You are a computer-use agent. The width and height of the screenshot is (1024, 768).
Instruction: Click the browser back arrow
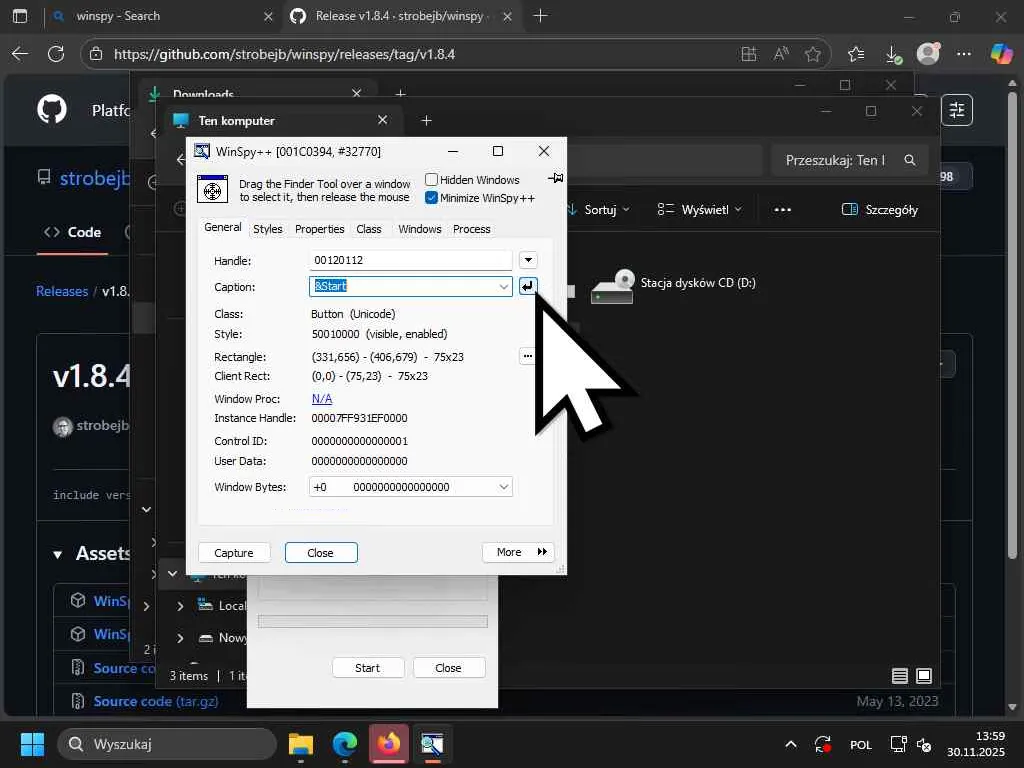click(20, 54)
